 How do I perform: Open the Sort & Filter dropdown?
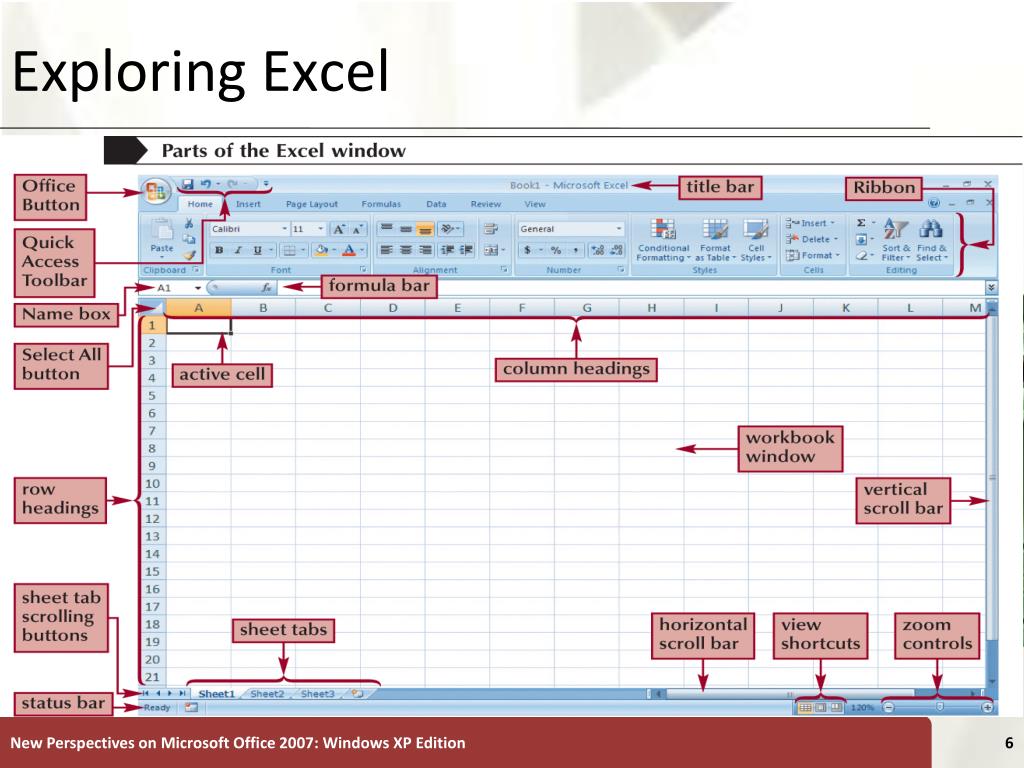[x=896, y=240]
